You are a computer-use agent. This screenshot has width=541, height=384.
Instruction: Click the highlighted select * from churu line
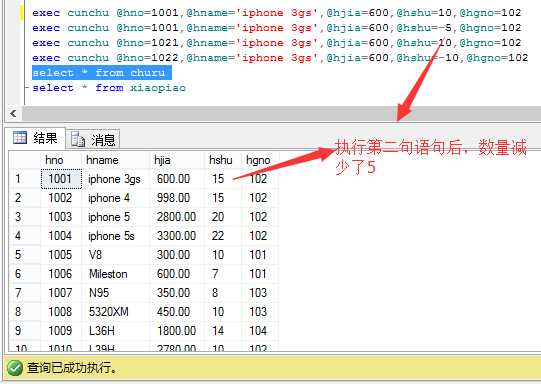[x=102, y=73]
